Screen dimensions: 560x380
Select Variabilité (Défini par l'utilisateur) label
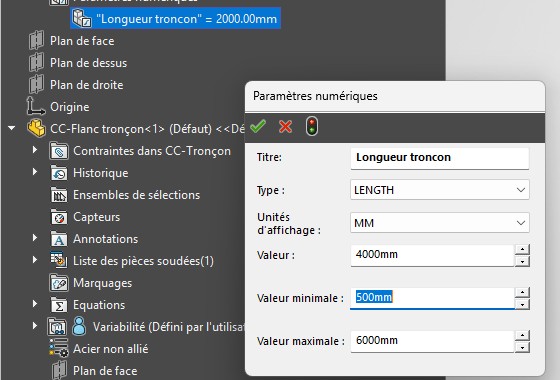[169, 327]
